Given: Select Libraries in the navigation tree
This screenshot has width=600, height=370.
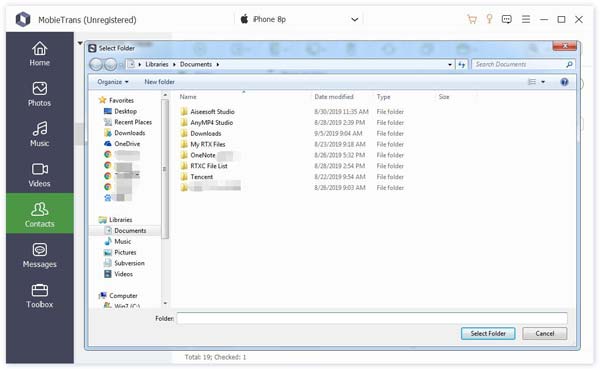Looking at the screenshot, I should coord(116,220).
